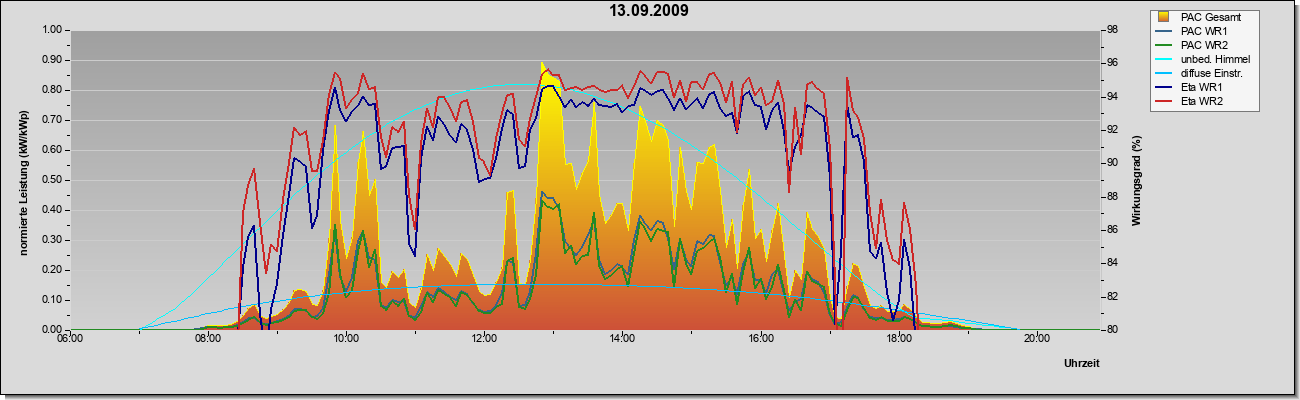The image size is (1300, 400).
Task: Click the 18:00 time axis tick
Action: pos(897,339)
